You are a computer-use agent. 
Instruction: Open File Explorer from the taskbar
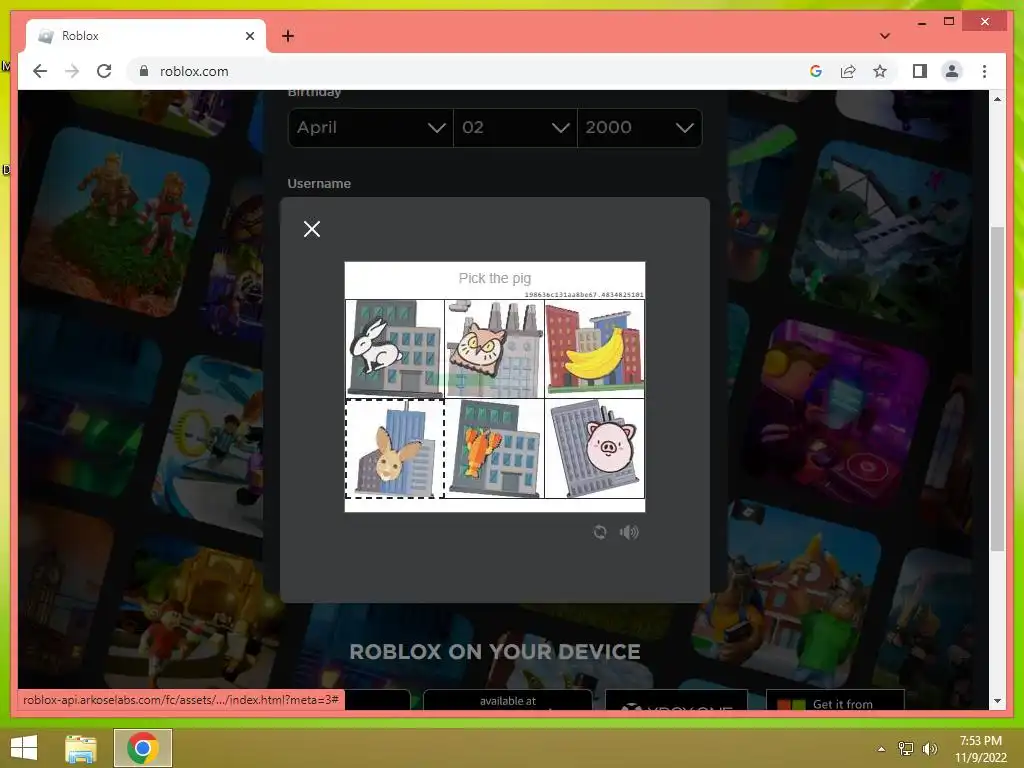click(x=81, y=748)
